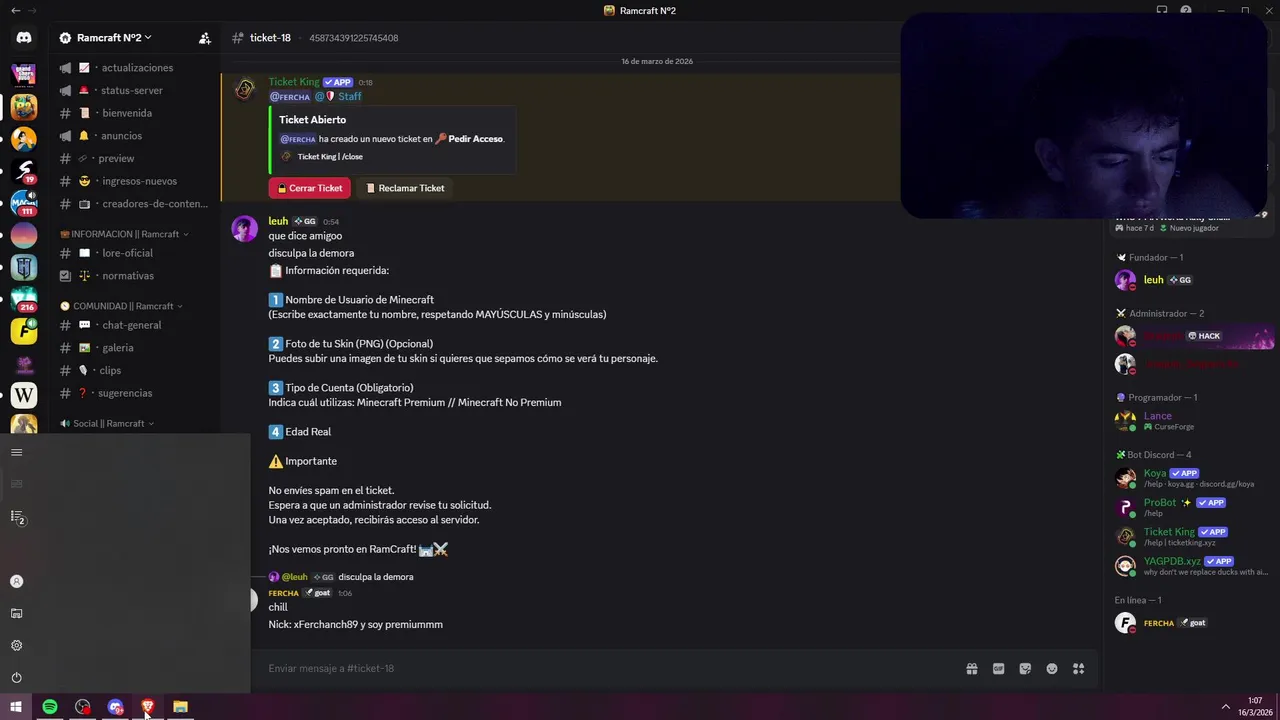Collapse the INFORMACION || Ramcraft category
The height and width of the screenshot is (720, 1280).
(124, 234)
